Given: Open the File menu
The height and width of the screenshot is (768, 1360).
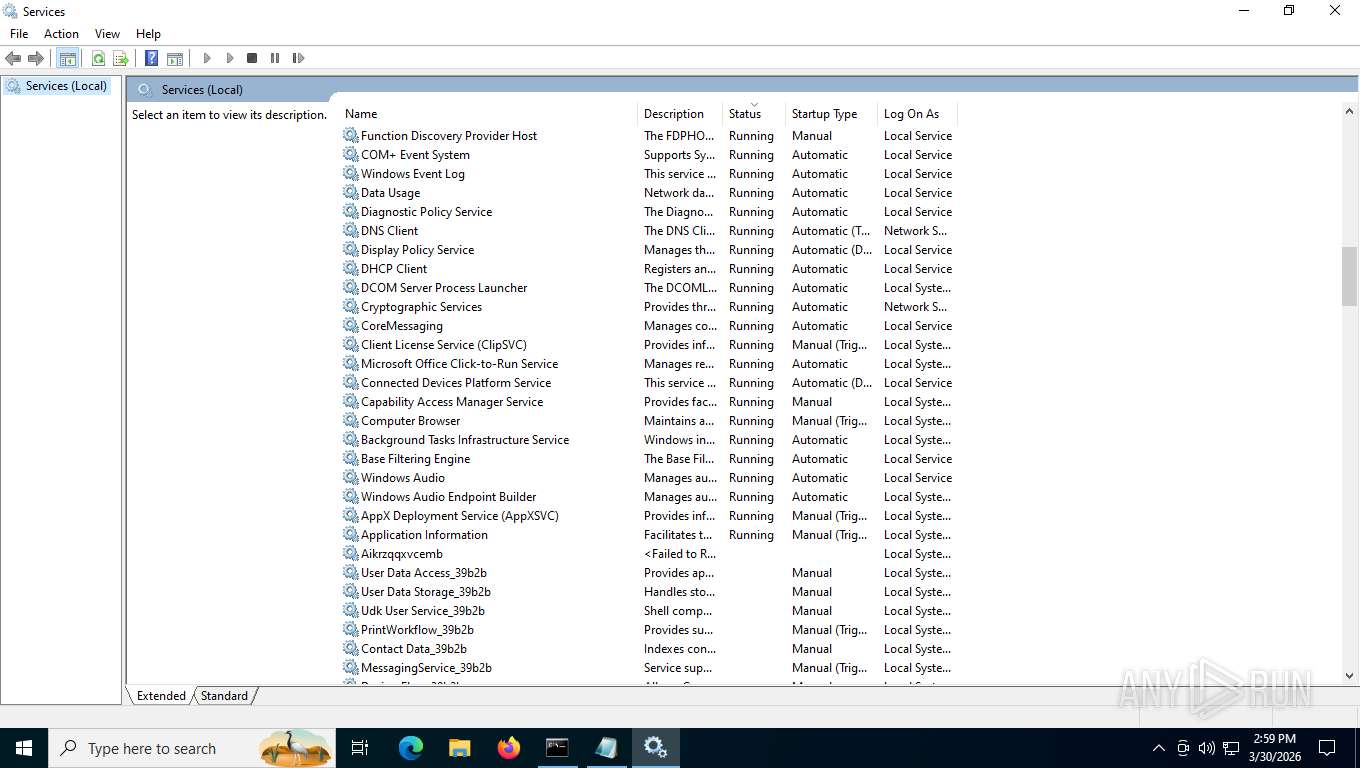Looking at the screenshot, I should 19,34.
